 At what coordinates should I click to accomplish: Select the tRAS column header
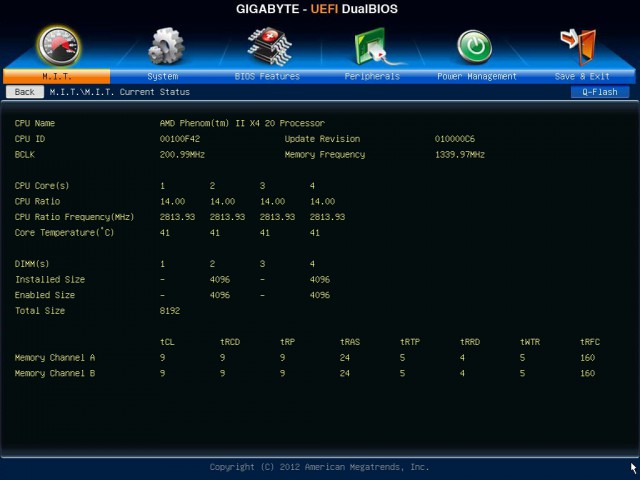click(350, 342)
